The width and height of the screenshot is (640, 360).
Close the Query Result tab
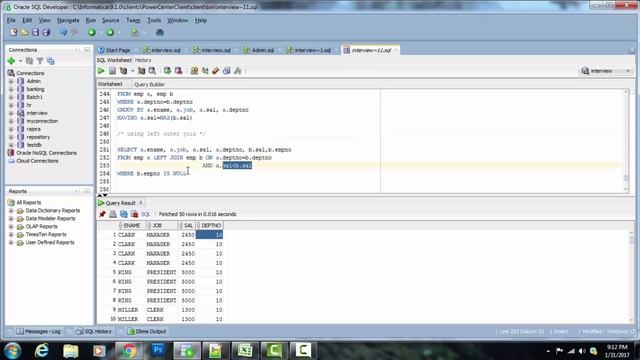141,203
